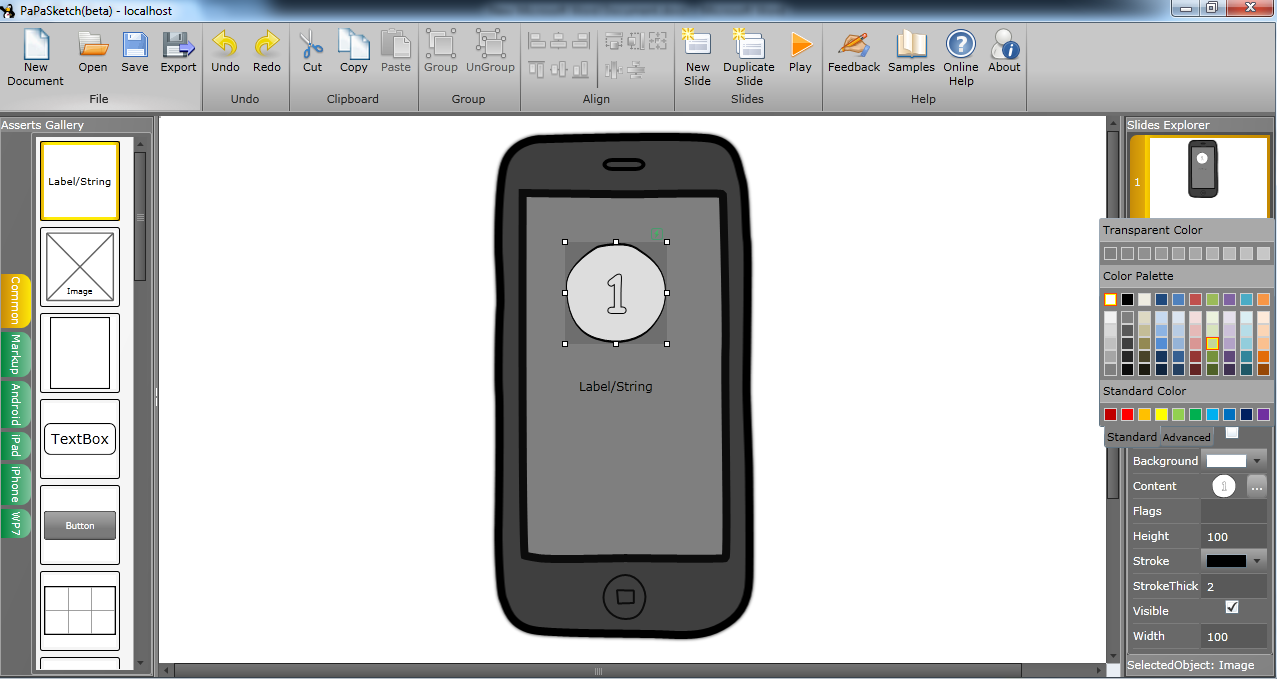1277x679 pixels.
Task: Select the empty rectangle asset
Action: pos(80,353)
